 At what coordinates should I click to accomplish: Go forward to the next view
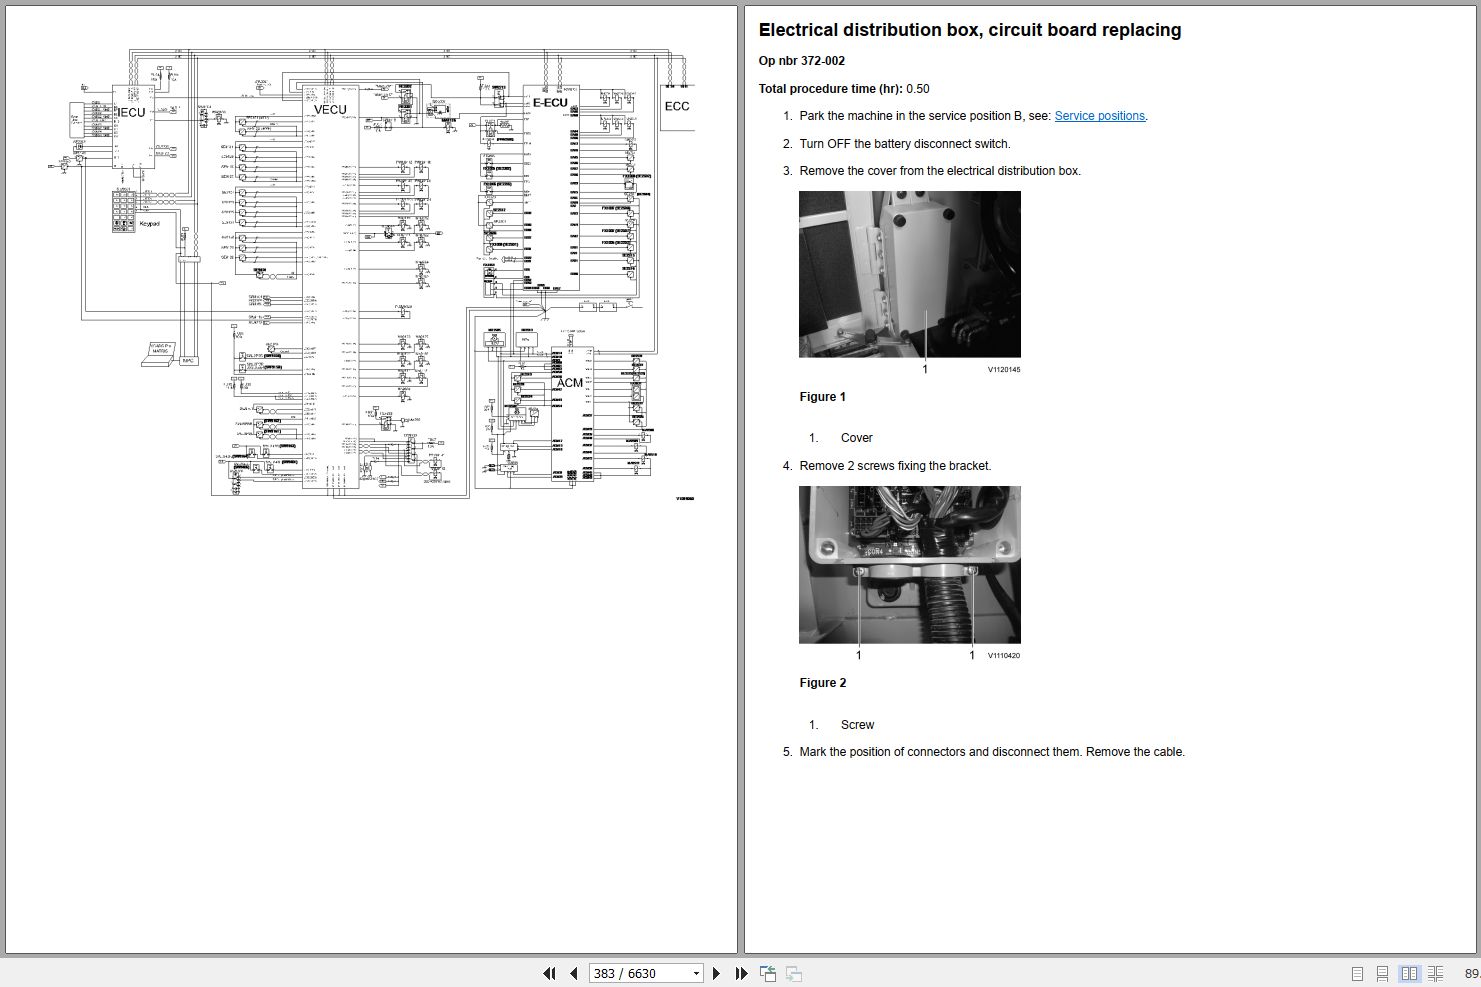coord(793,973)
